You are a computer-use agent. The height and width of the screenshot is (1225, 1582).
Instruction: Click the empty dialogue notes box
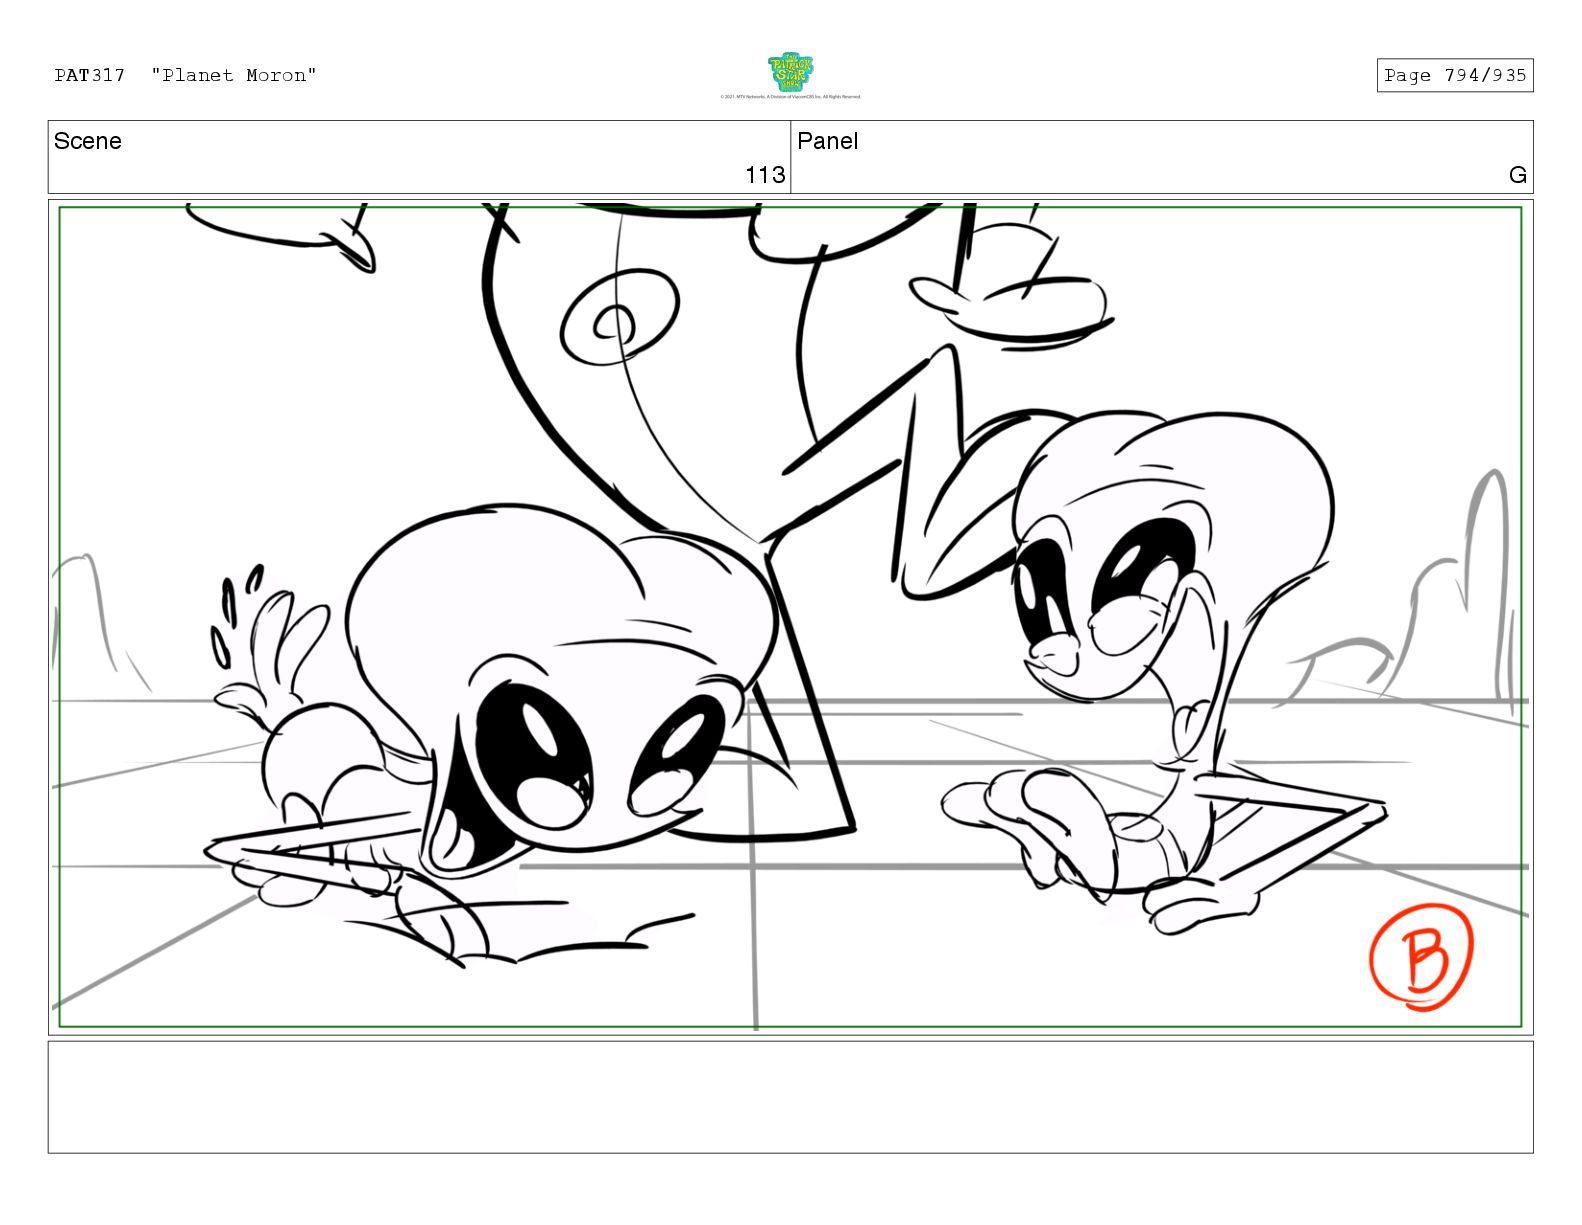coord(790,1097)
